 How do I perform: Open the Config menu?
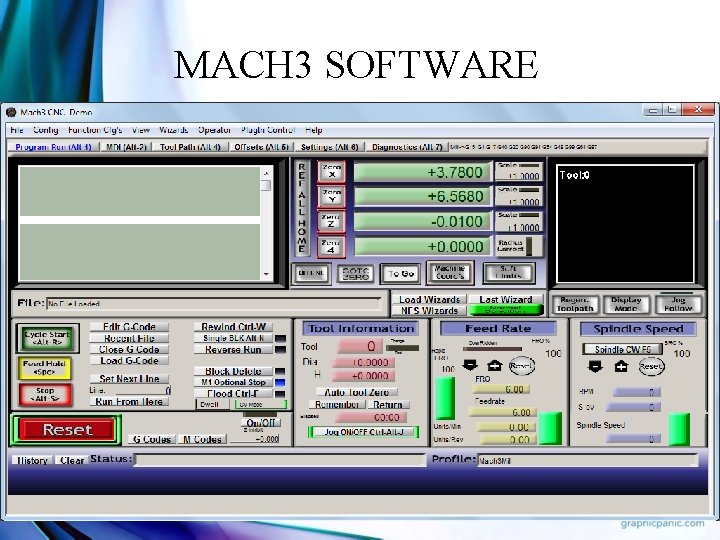click(45, 130)
